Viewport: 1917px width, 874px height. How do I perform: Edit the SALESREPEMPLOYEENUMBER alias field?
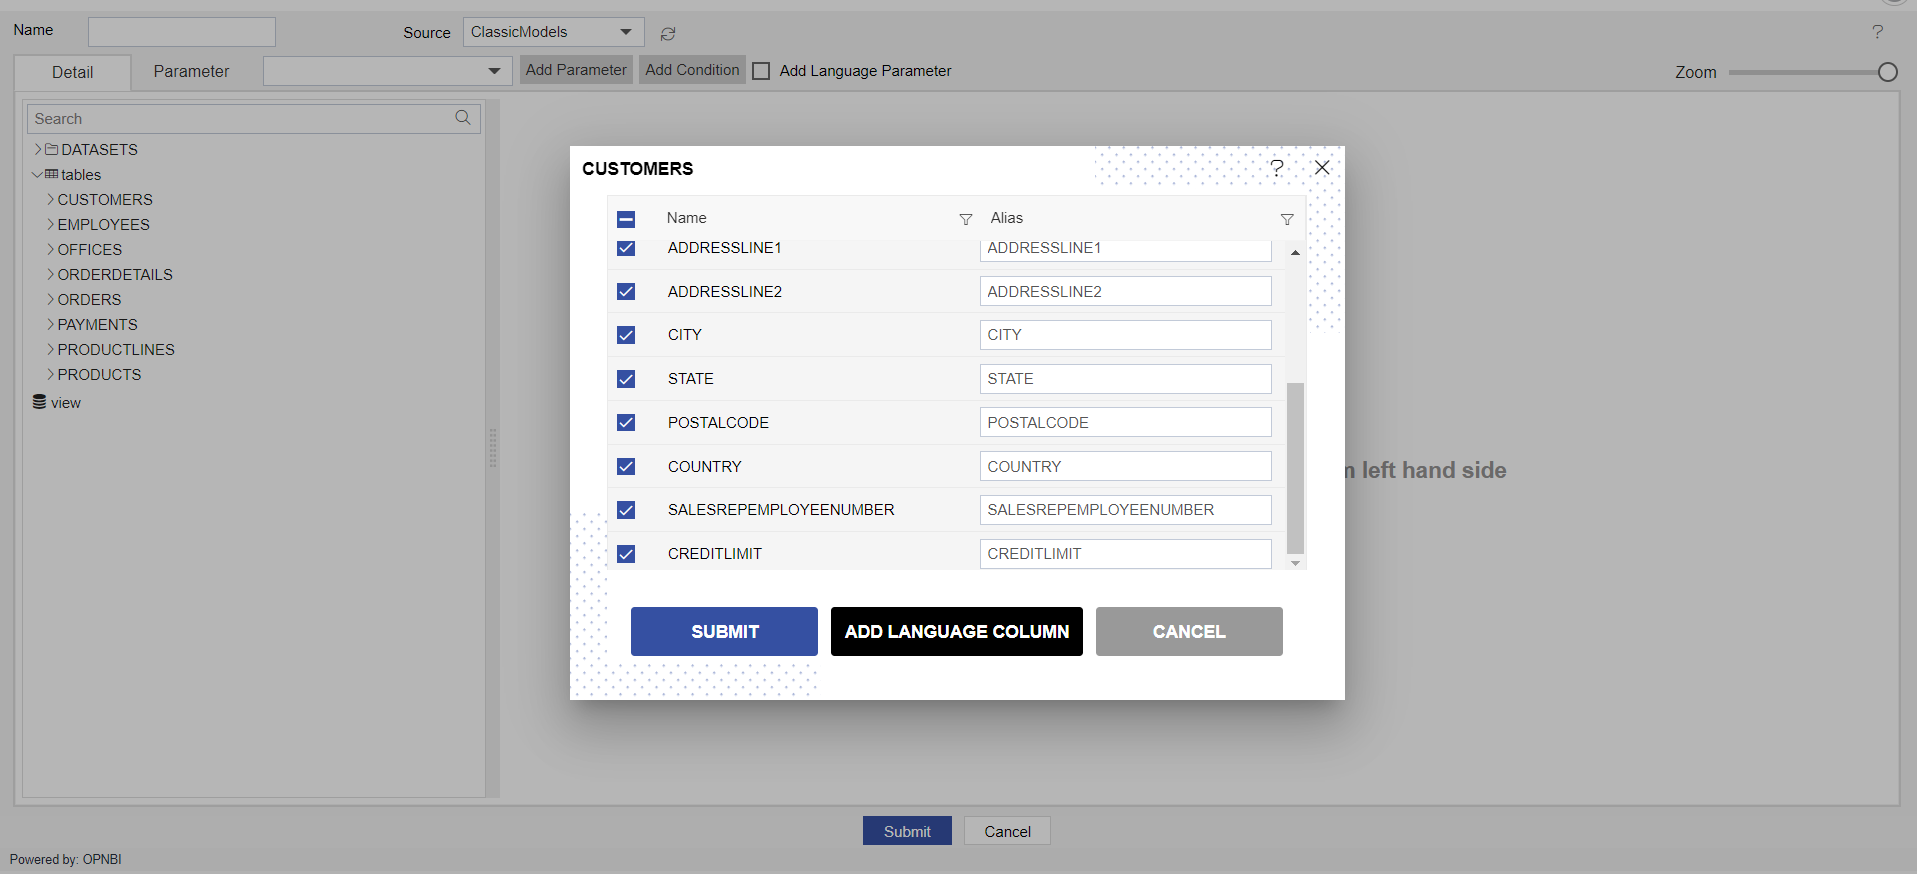pyautogui.click(x=1125, y=510)
